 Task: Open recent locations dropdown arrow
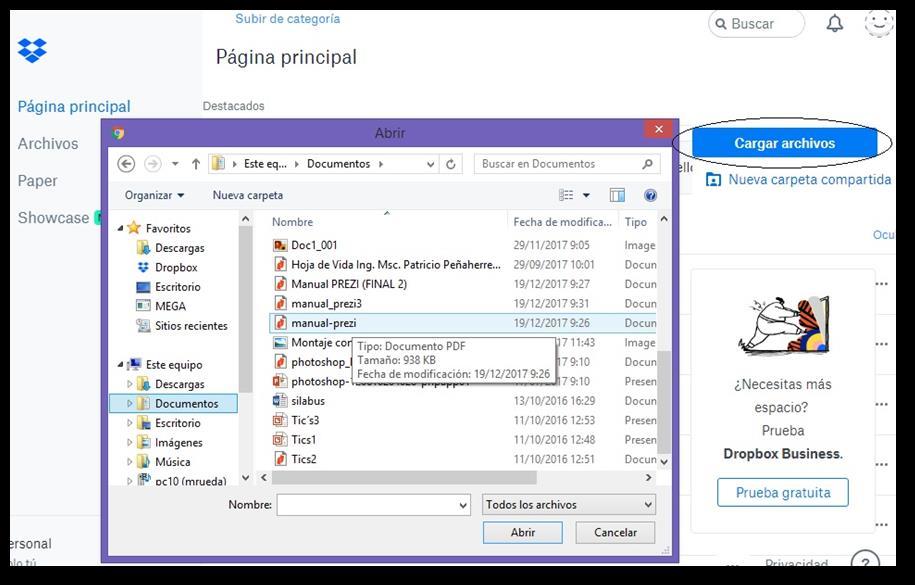[175, 164]
